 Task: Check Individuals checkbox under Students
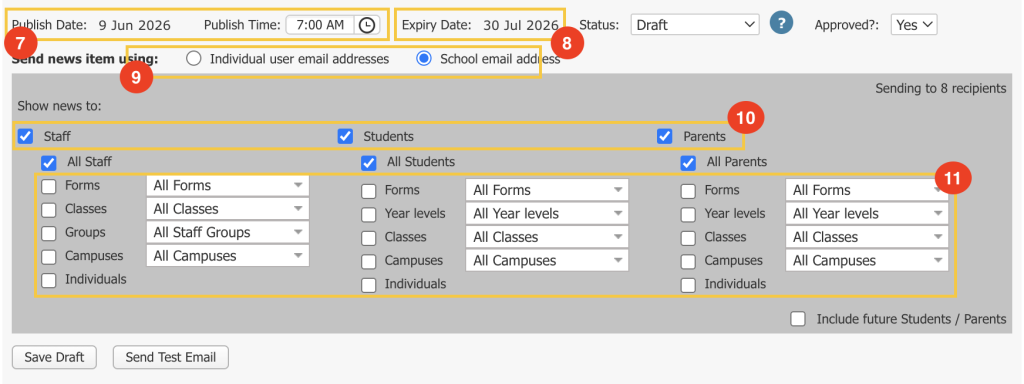[369, 285]
